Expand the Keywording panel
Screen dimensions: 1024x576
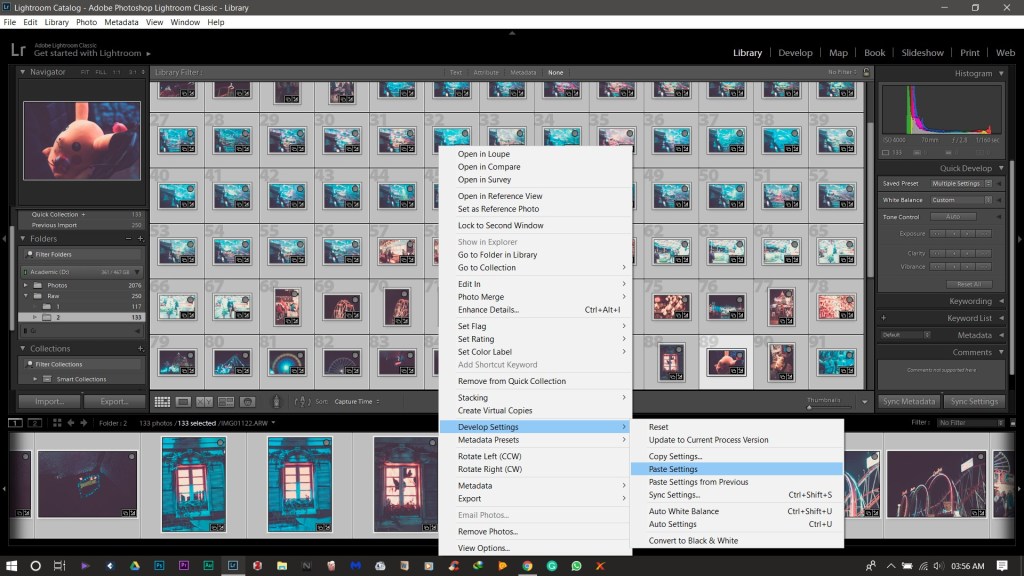(x=1002, y=301)
